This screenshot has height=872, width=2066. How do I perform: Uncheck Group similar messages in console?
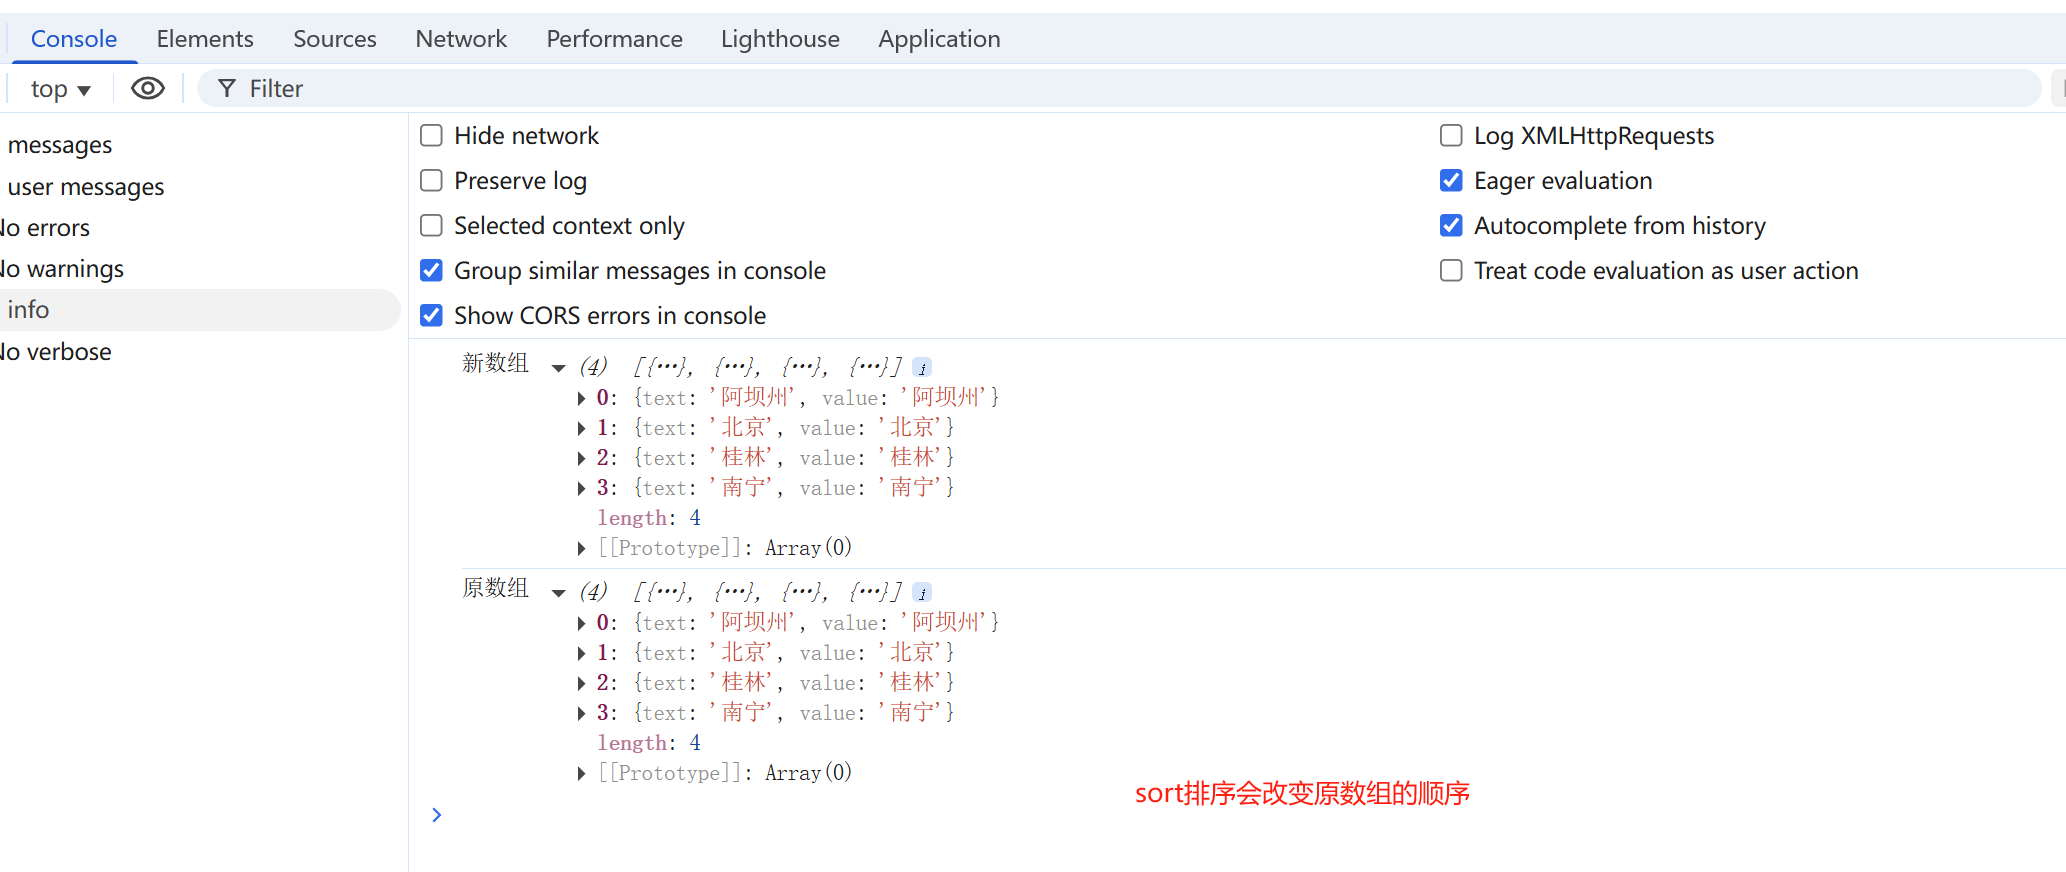432,271
